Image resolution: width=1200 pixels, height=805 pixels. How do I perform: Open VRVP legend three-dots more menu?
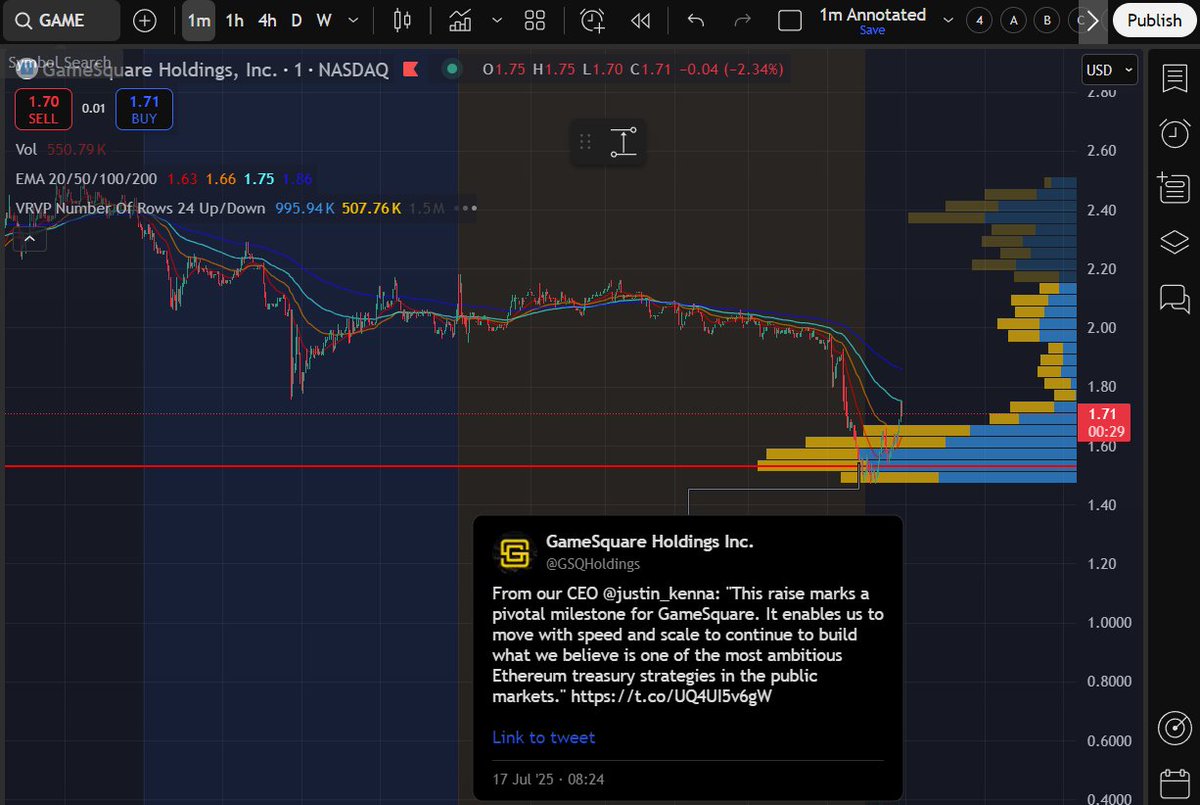click(x=465, y=209)
